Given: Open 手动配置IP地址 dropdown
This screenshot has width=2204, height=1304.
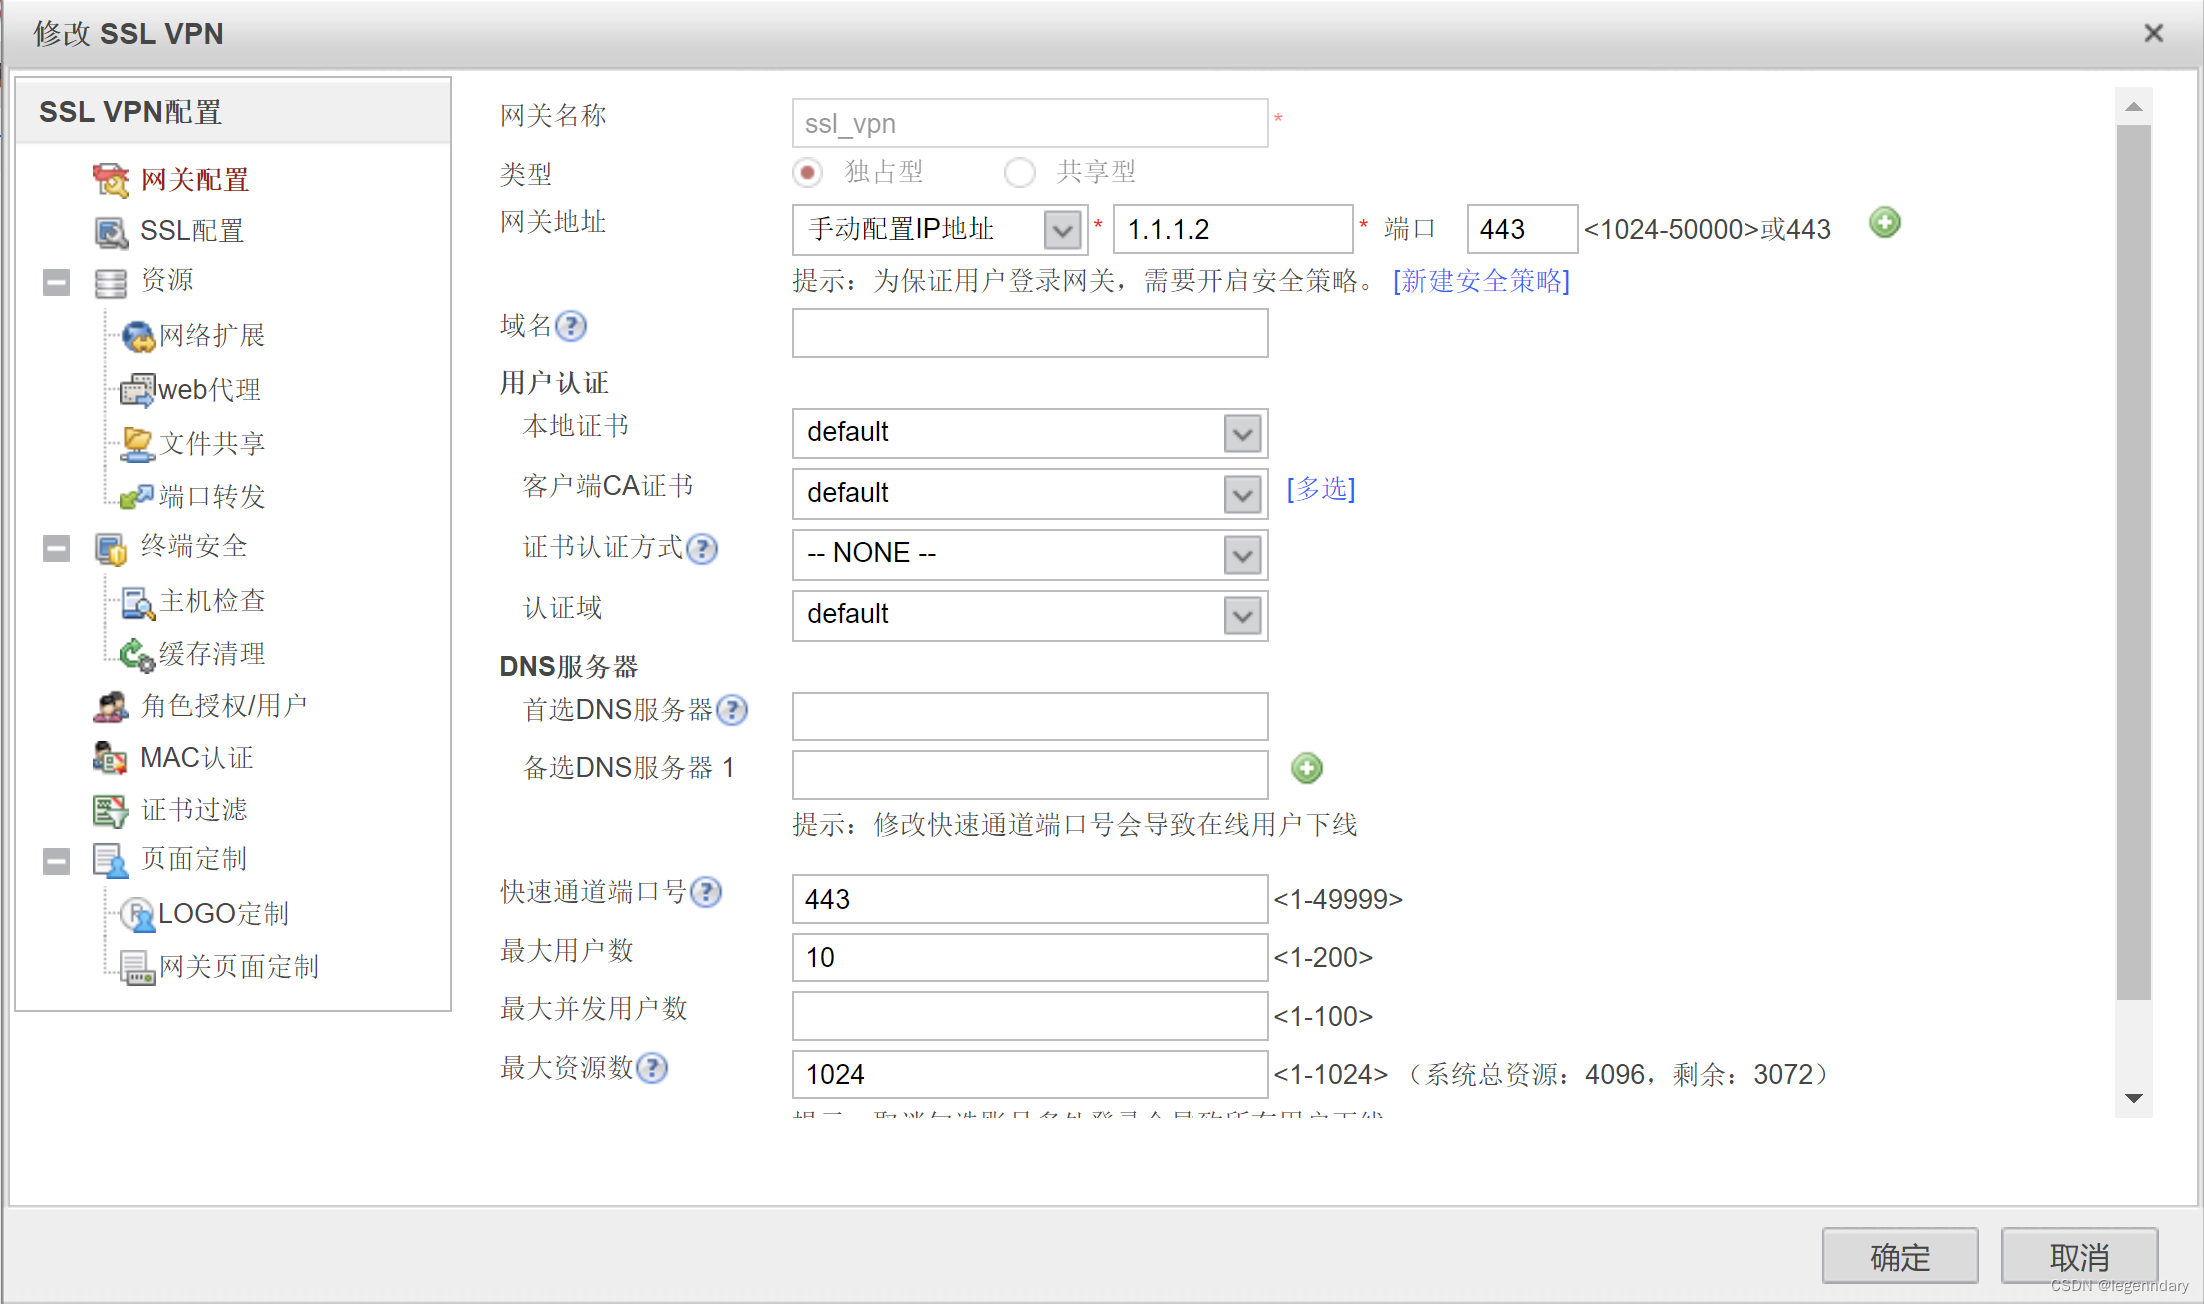Looking at the screenshot, I should (1062, 230).
